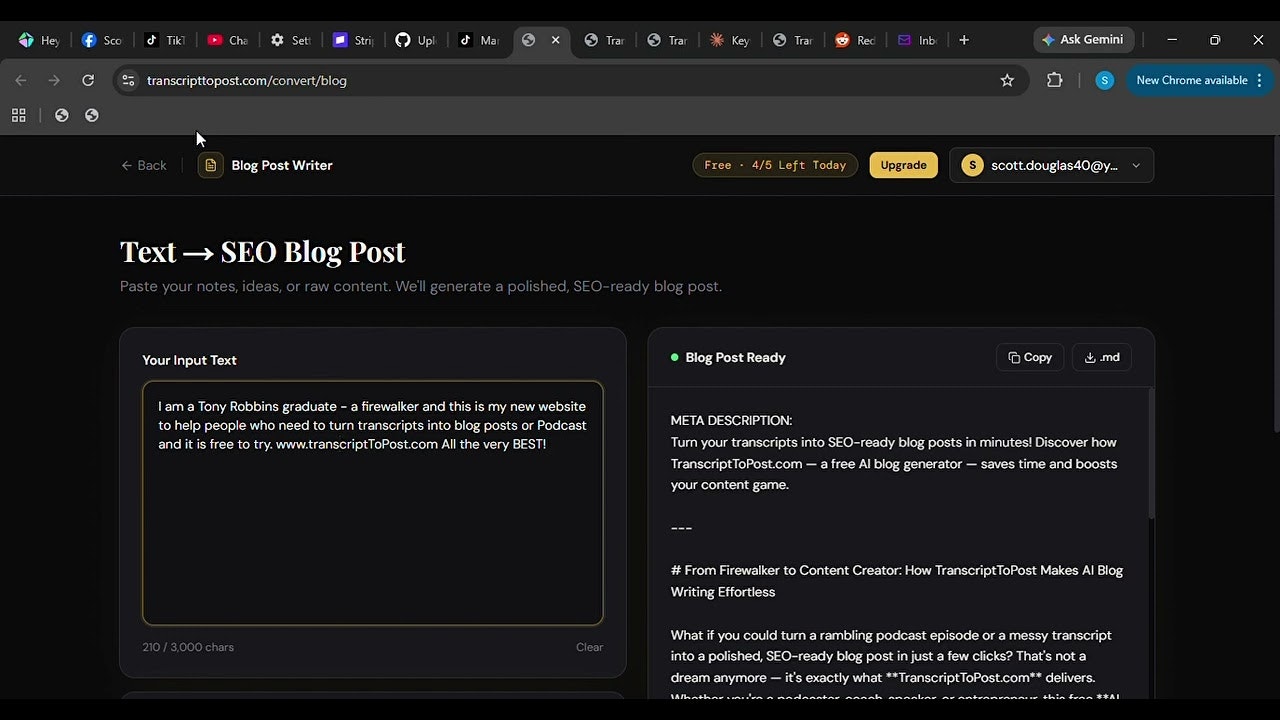Click the Your Input Text label
Image resolution: width=1280 pixels, height=720 pixels.
tap(189, 360)
